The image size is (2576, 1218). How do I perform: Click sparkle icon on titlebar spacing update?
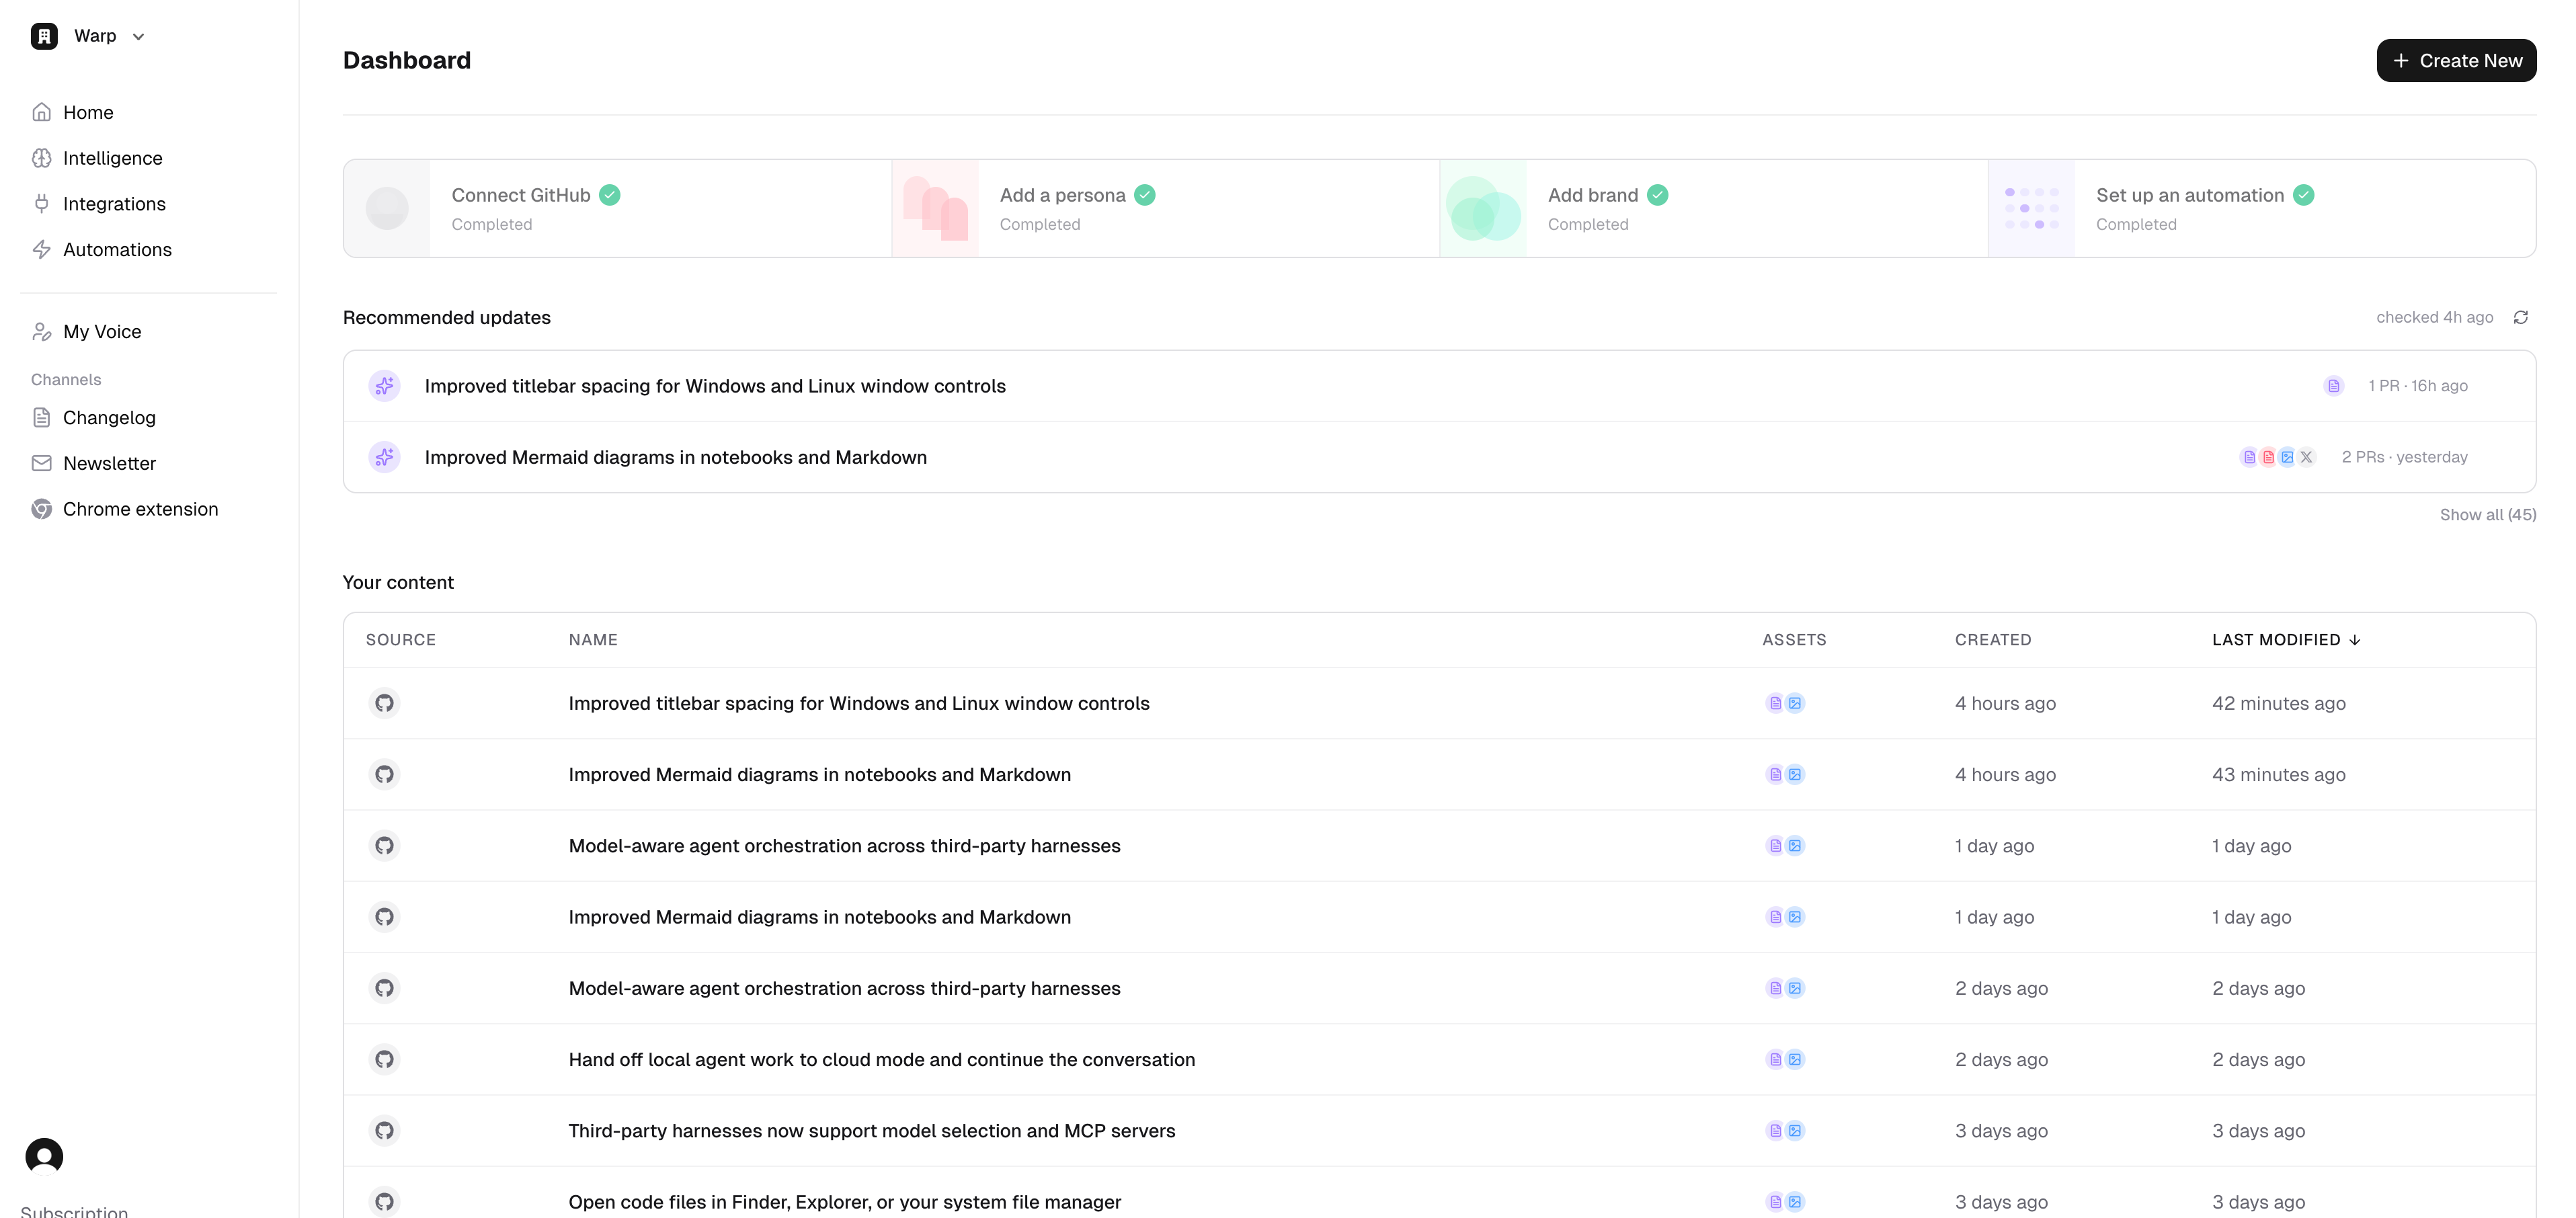(x=384, y=386)
